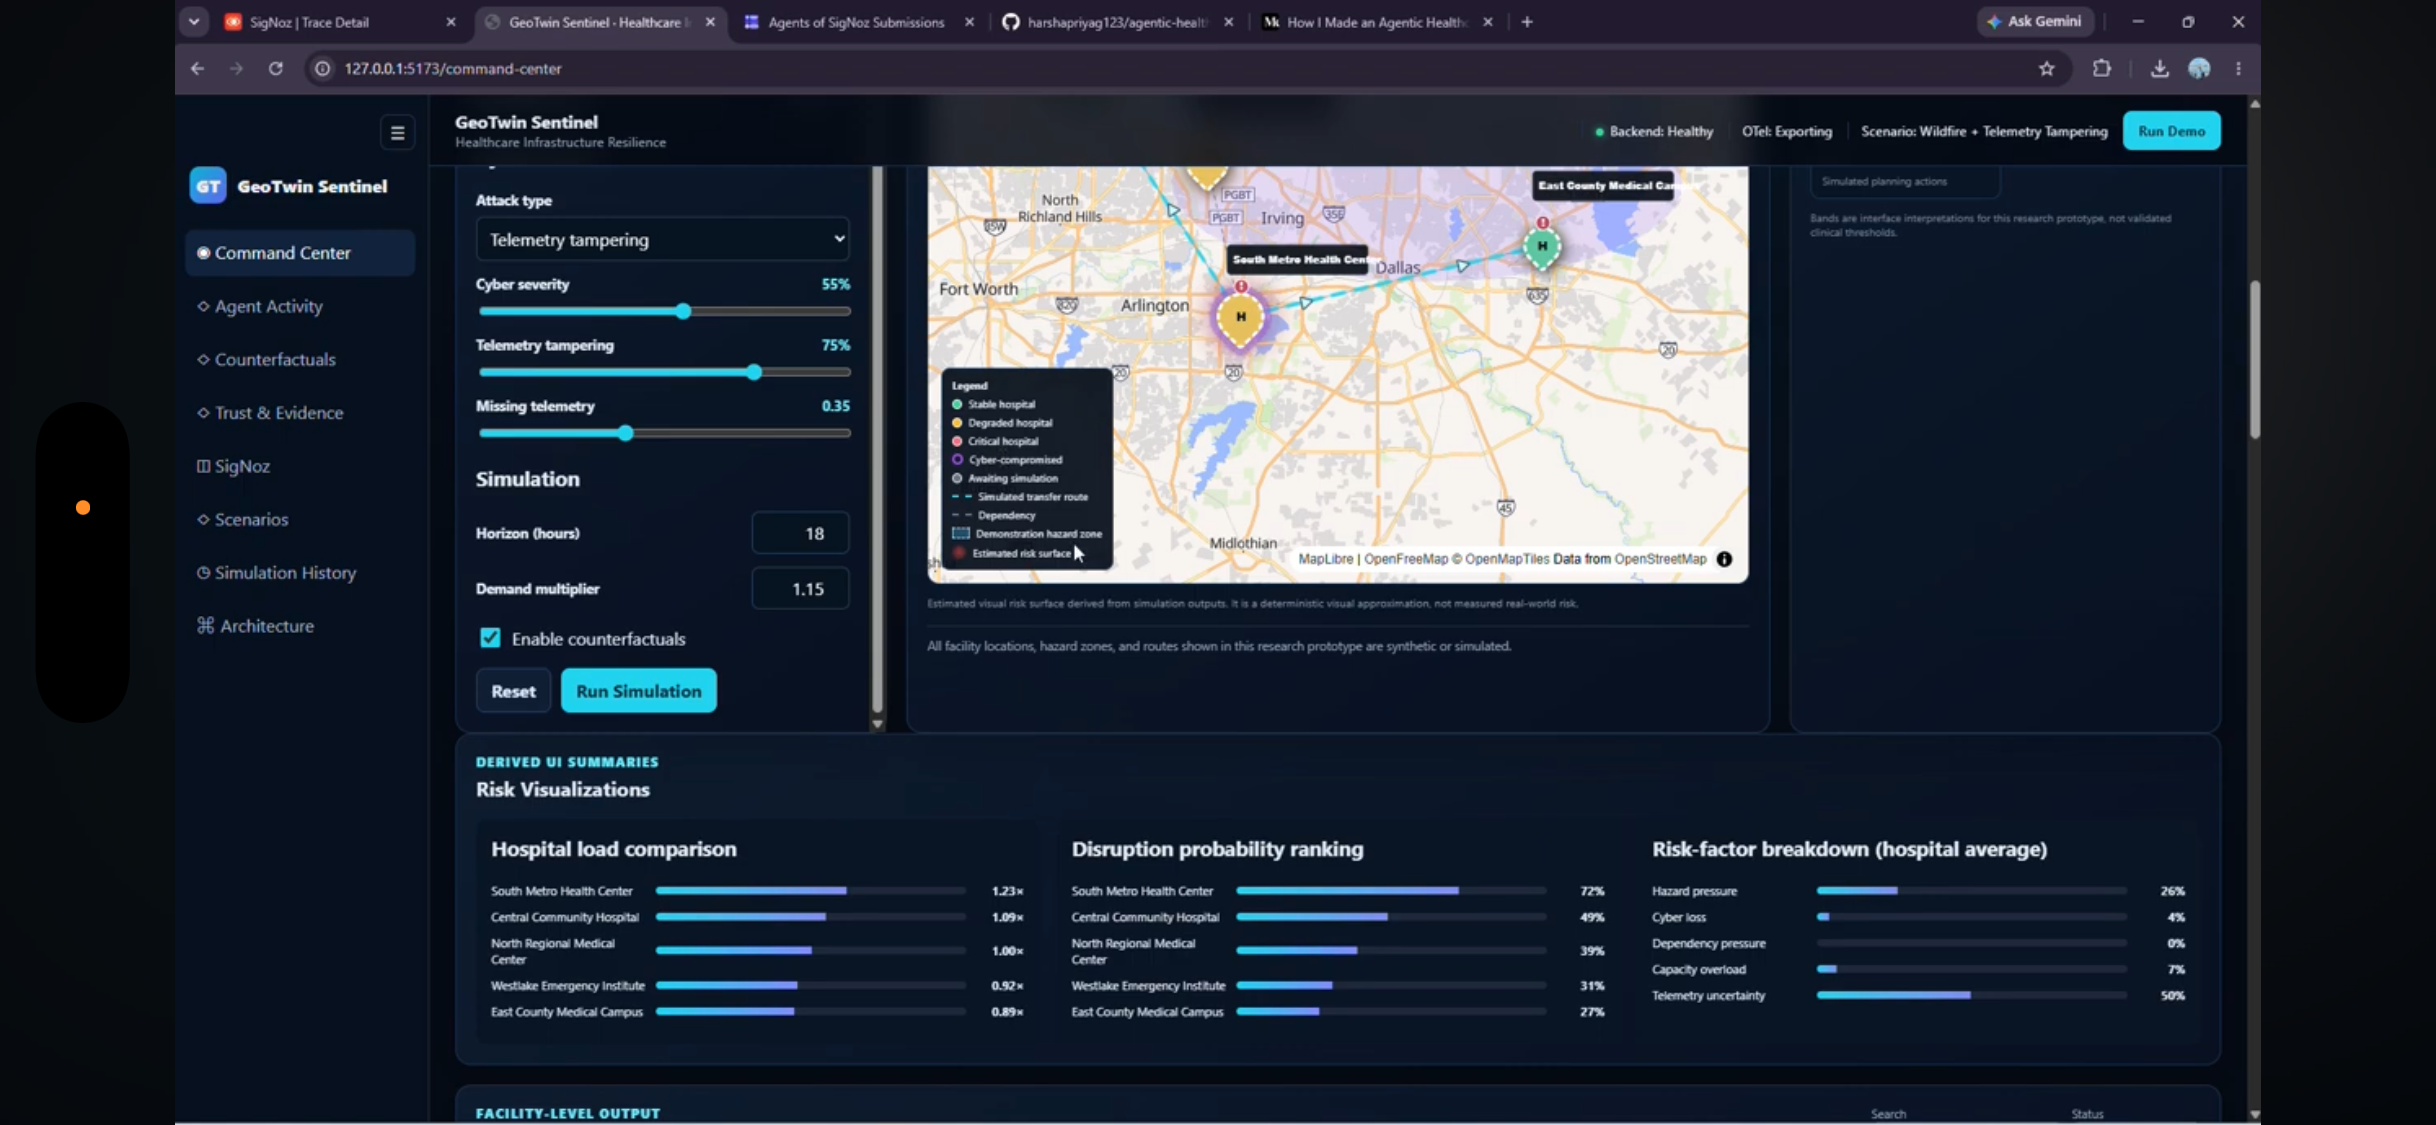Click the Run Simulation button
Image resolution: width=2436 pixels, height=1125 pixels.
tap(638, 691)
